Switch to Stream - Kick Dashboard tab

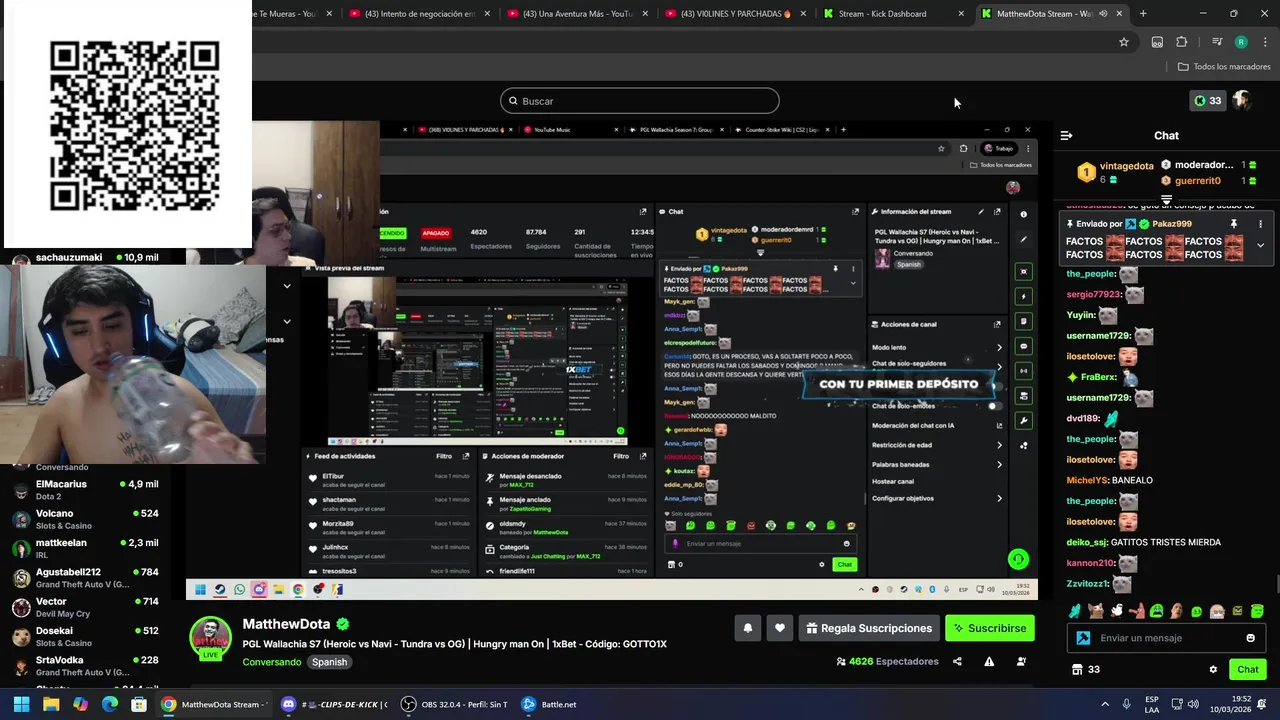(x=893, y=14)
